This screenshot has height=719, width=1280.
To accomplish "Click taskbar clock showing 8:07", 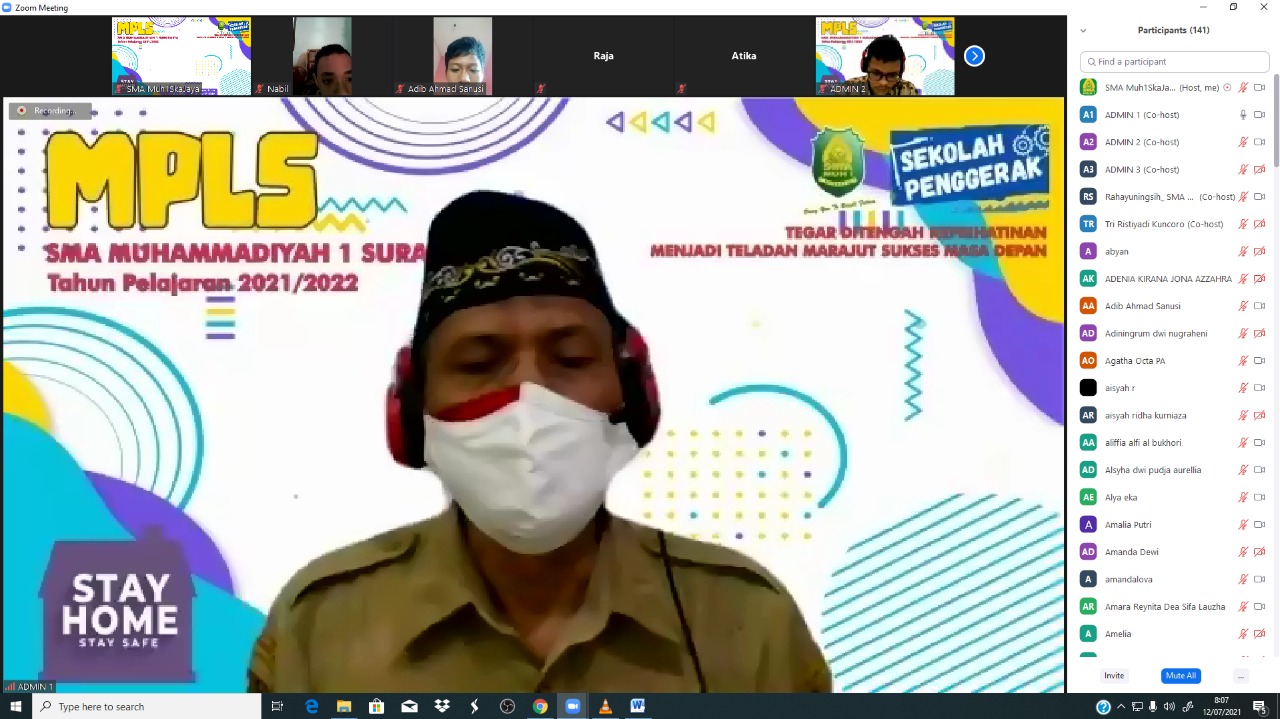I will (x=1221, y=706).
